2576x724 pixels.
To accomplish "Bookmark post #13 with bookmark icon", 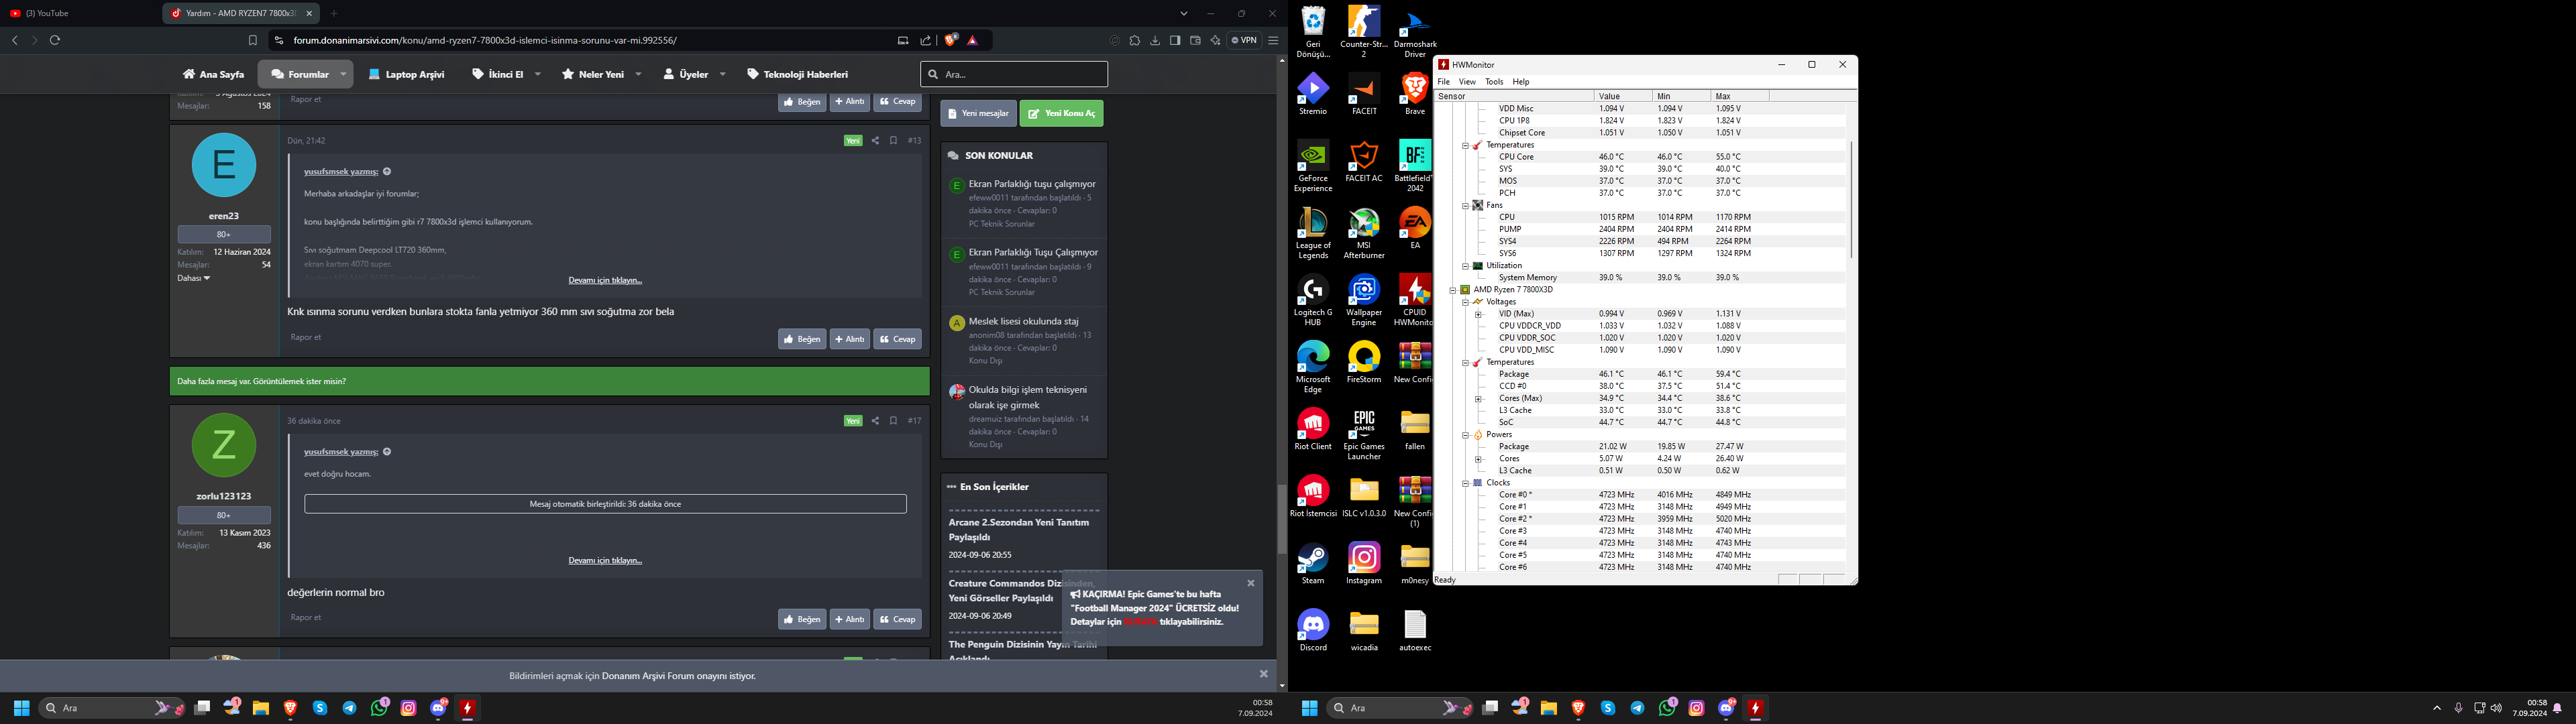I will 893,141.
